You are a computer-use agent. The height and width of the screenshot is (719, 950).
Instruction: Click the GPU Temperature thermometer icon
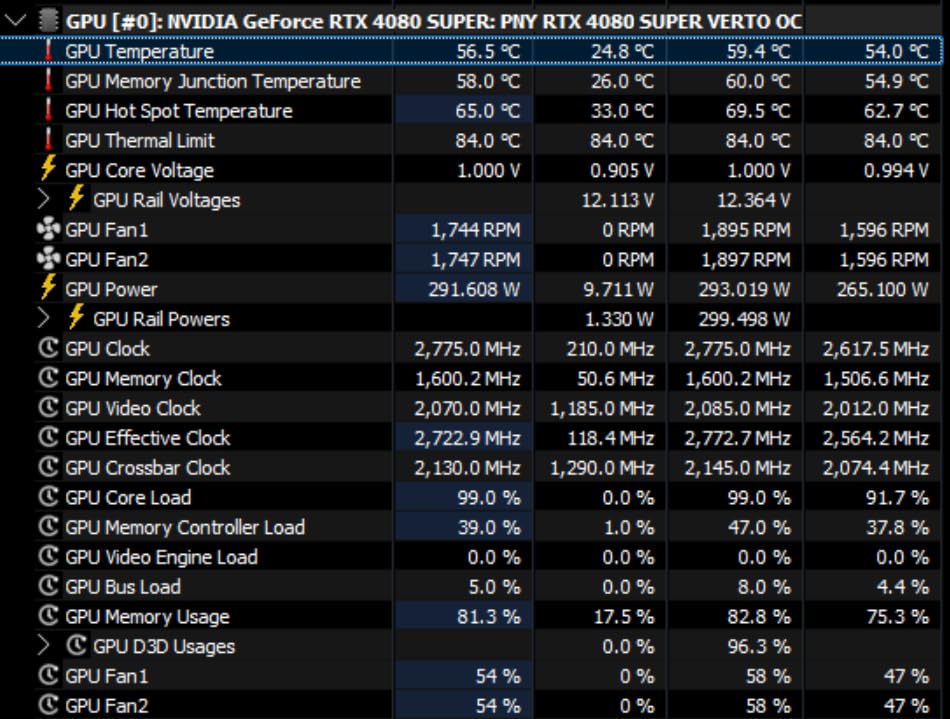pos(47,51)
